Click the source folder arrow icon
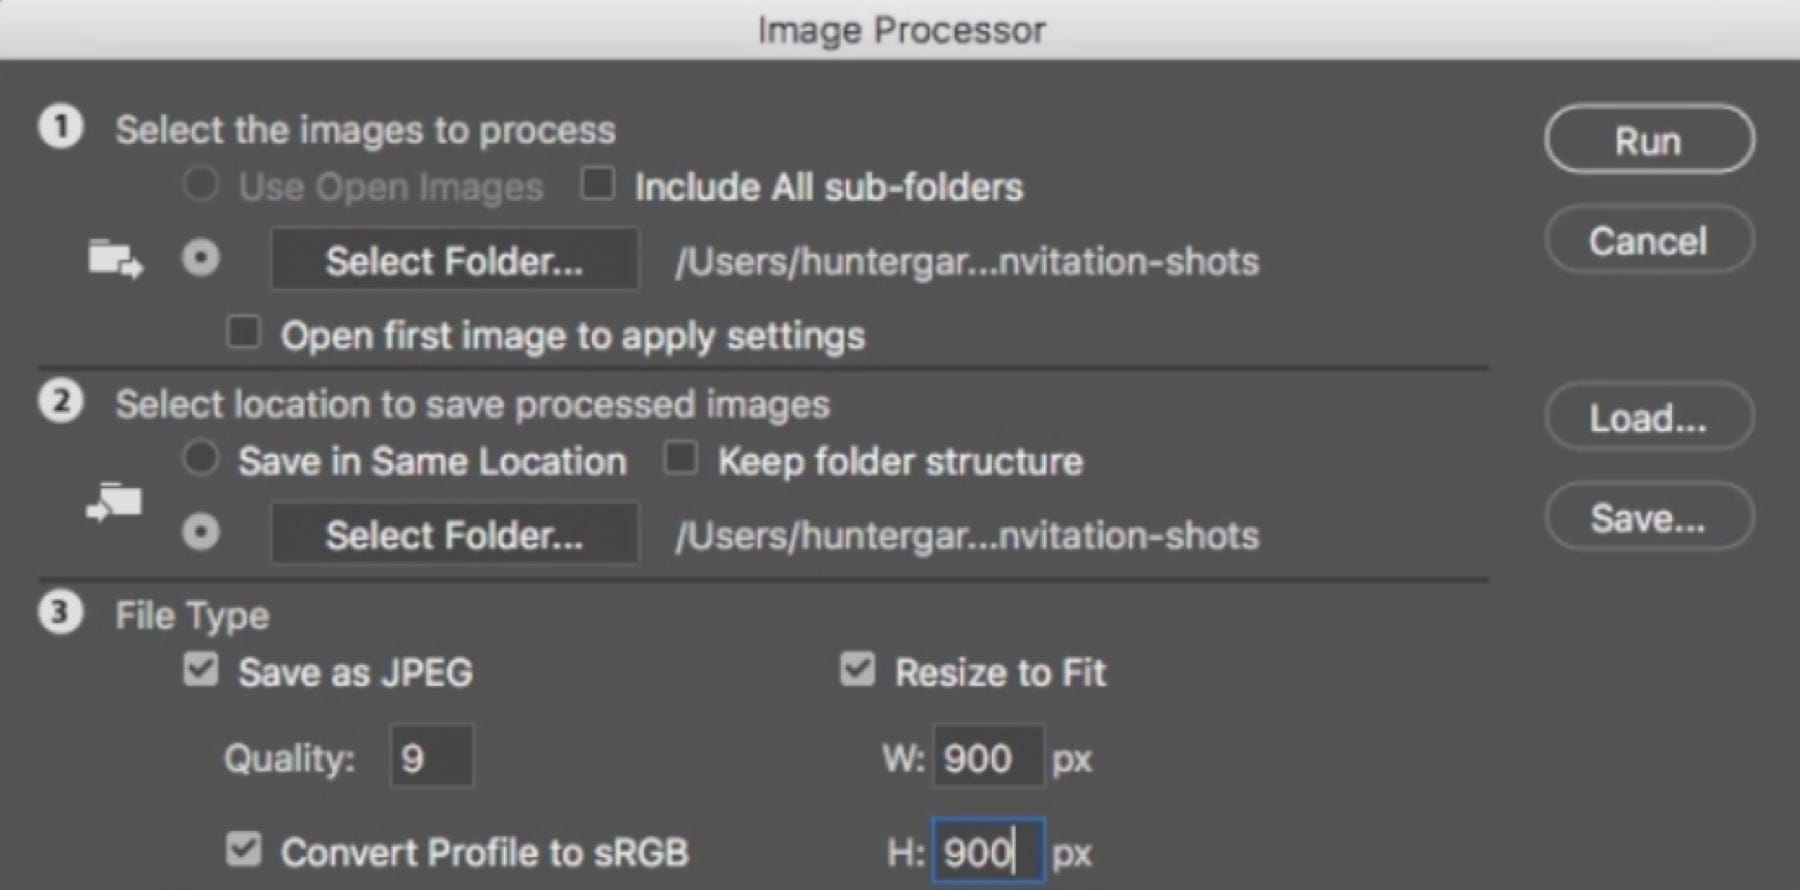 click(115, 260)
